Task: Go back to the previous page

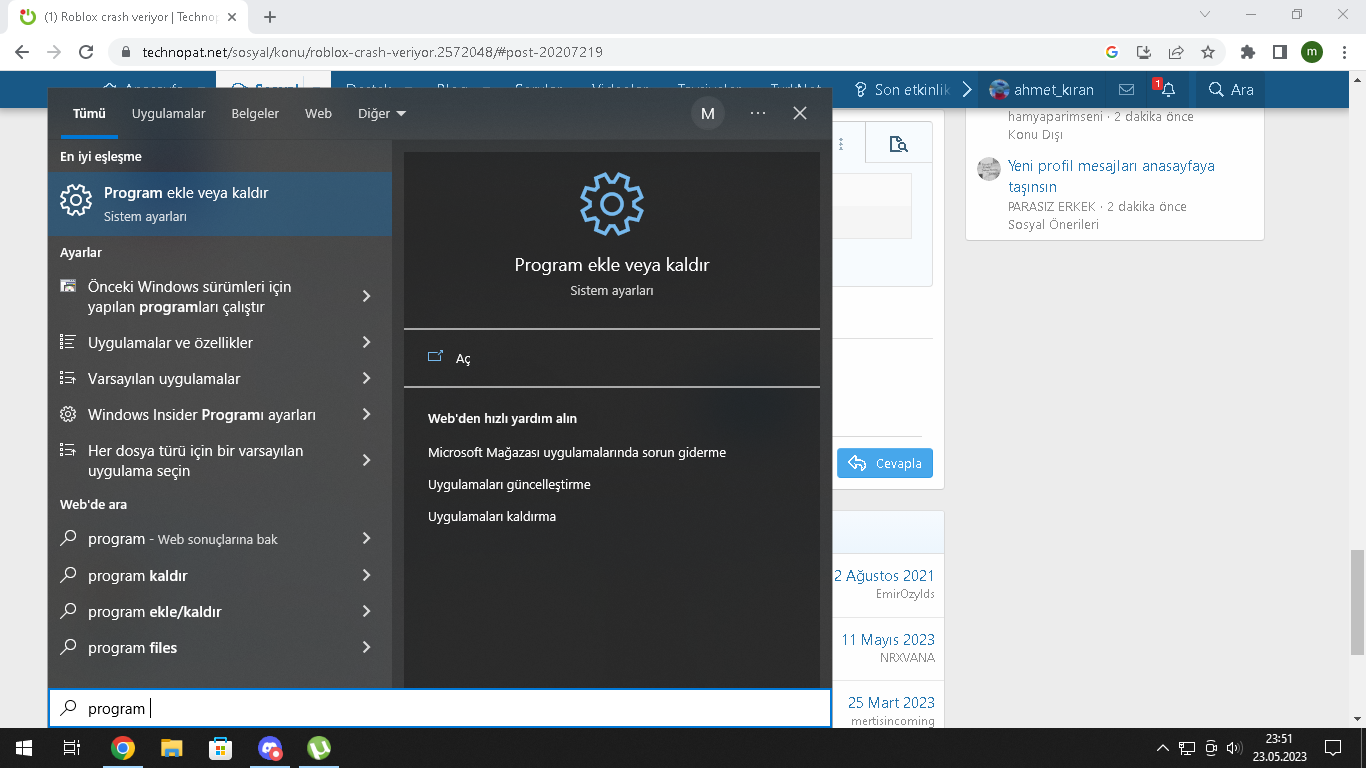Action: (22, 52)
